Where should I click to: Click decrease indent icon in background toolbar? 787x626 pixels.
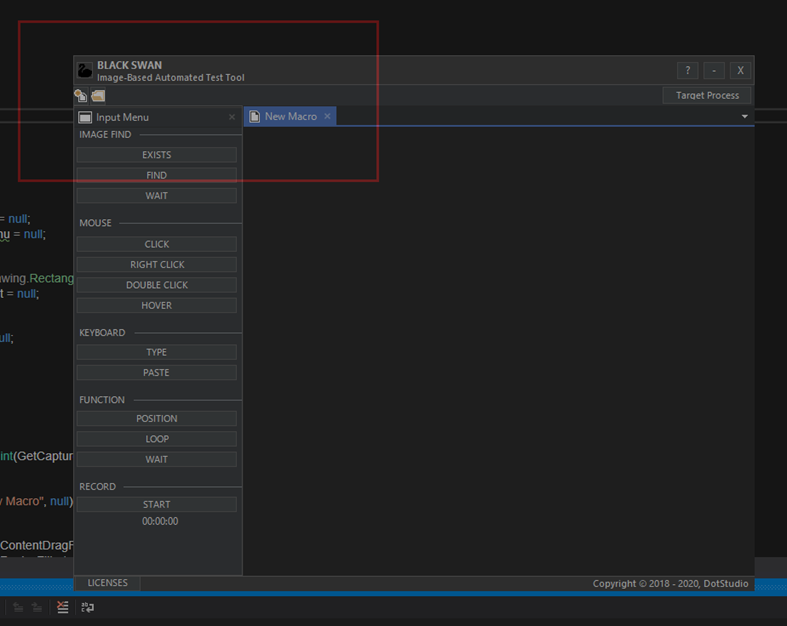click(18, 607)
